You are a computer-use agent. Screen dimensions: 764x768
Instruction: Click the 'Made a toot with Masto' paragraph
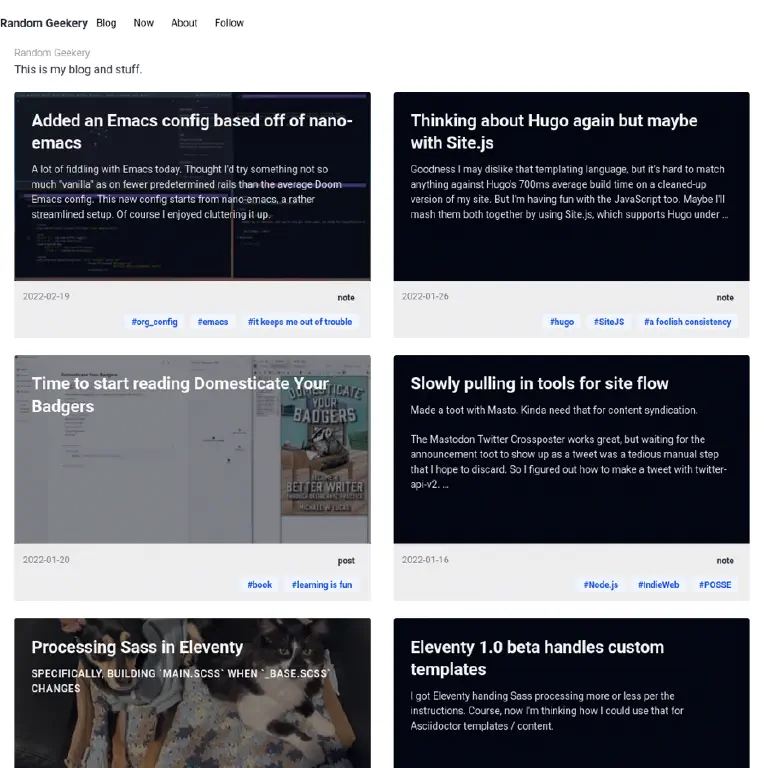554,410
